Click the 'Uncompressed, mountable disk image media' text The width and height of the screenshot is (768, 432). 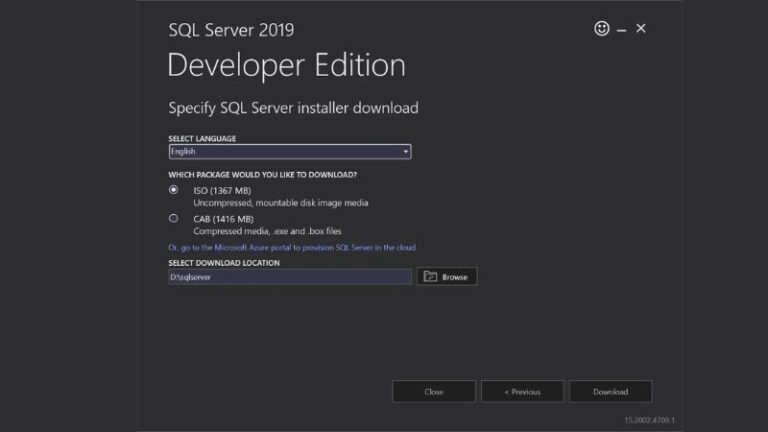[x=281, y=203]
